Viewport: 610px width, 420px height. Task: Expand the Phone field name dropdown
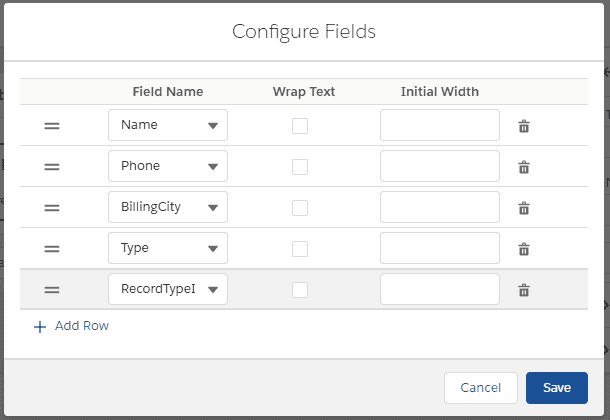point(168,167)
